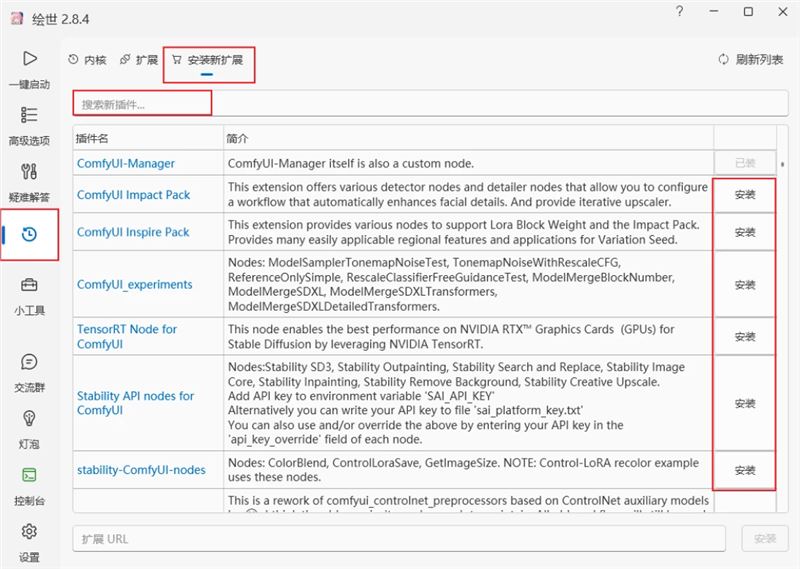Install ComfyUI_experiments extension
800x569 pixels.
coord(745,285)
